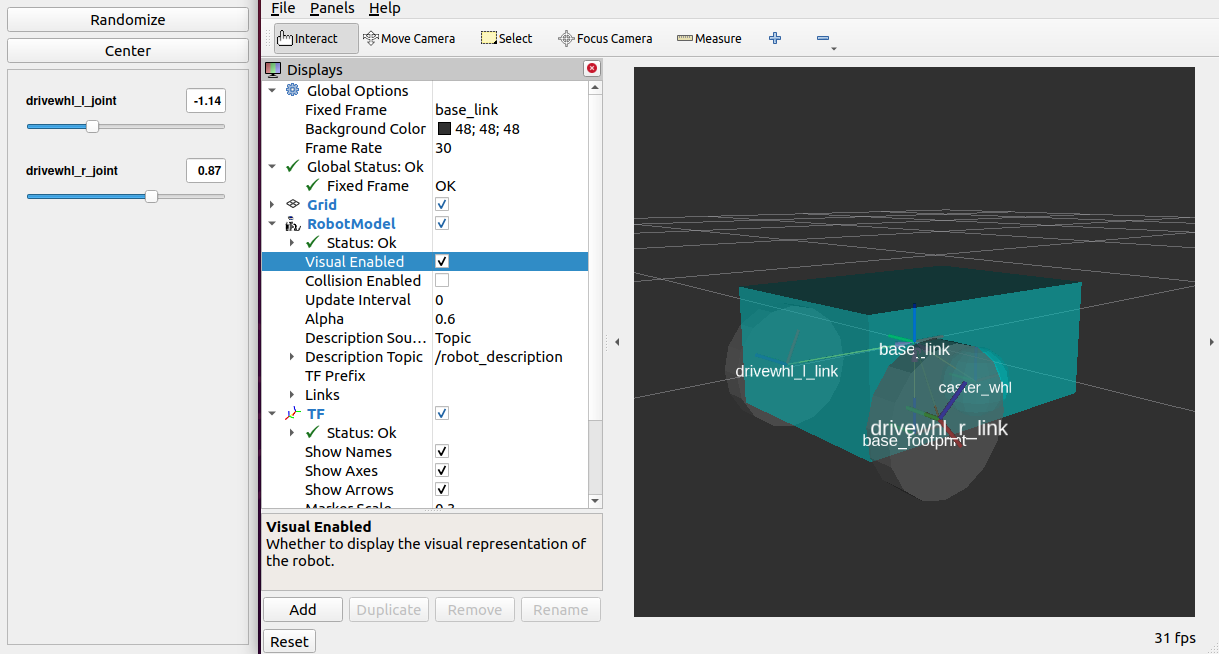Activate the Move Camera tool

[409, 38]
